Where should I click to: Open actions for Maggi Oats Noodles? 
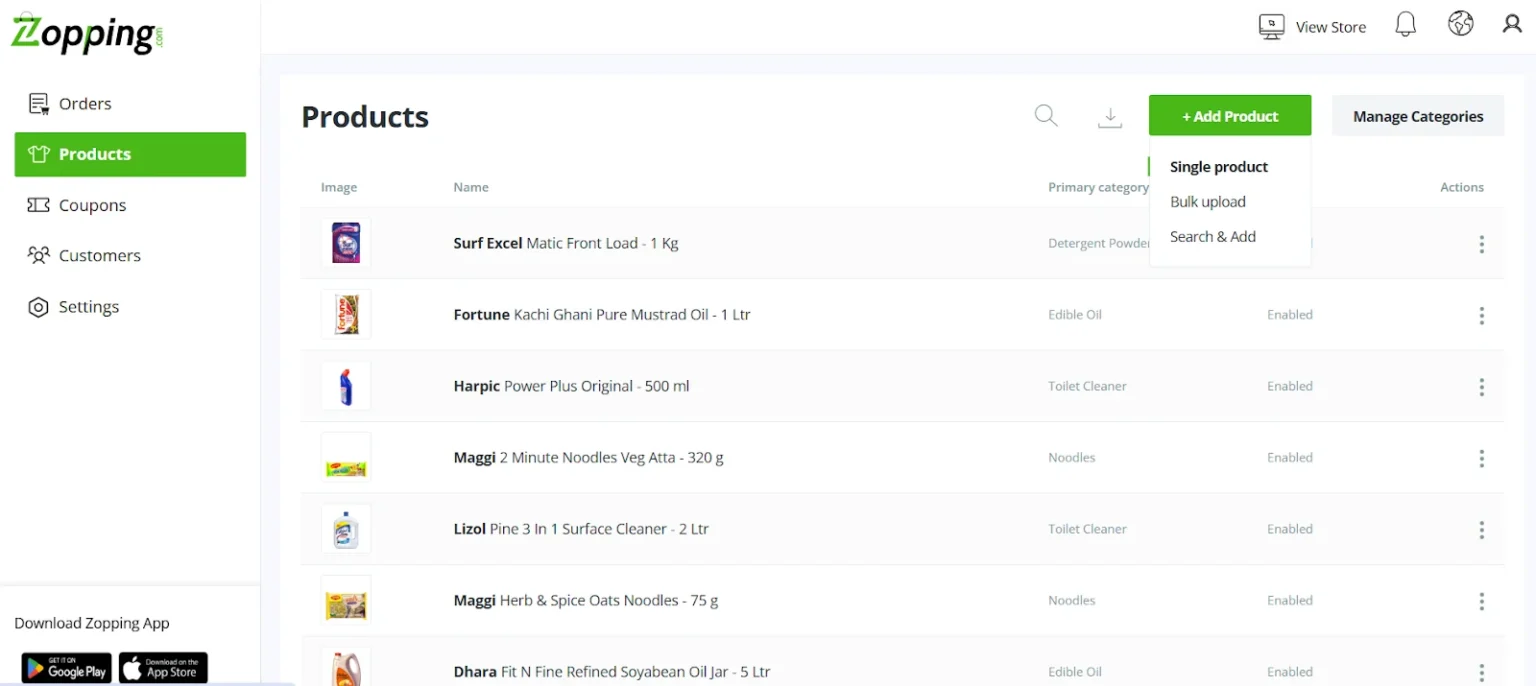pos(1481,602)
